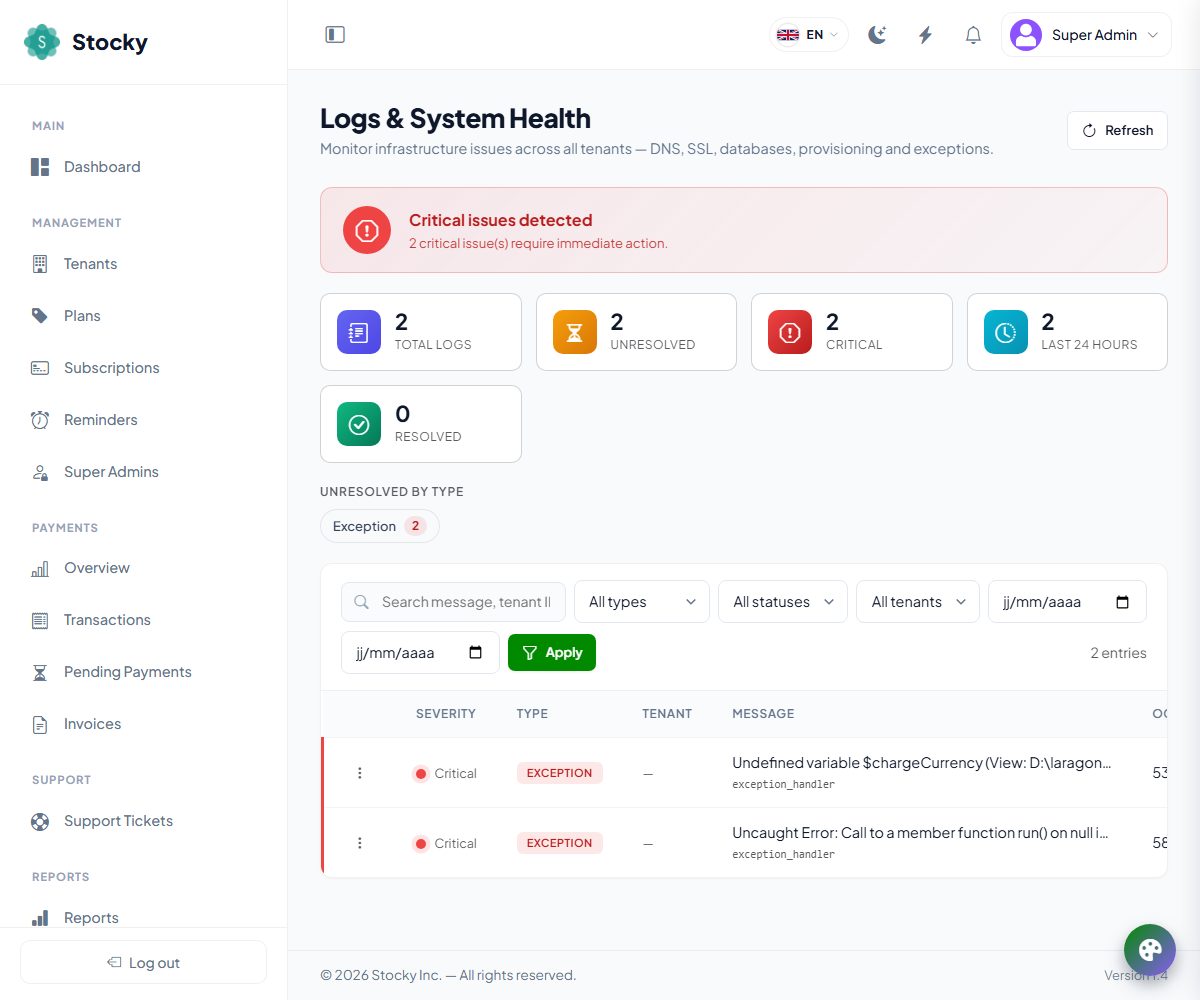1200x1000 pixels.
Task: Click the Unresolved hourglass card icon
Action: coord(574,332)
